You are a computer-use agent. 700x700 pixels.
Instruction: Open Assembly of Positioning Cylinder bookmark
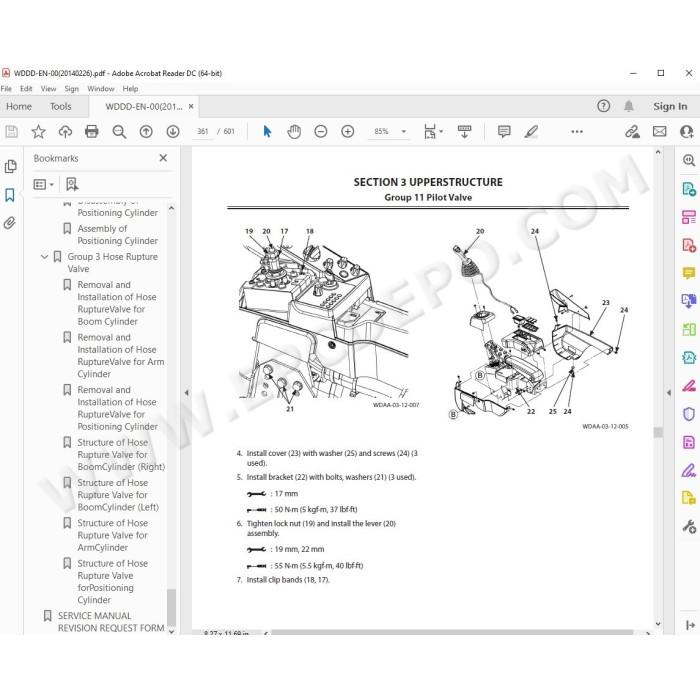click(x=117, y=235)
